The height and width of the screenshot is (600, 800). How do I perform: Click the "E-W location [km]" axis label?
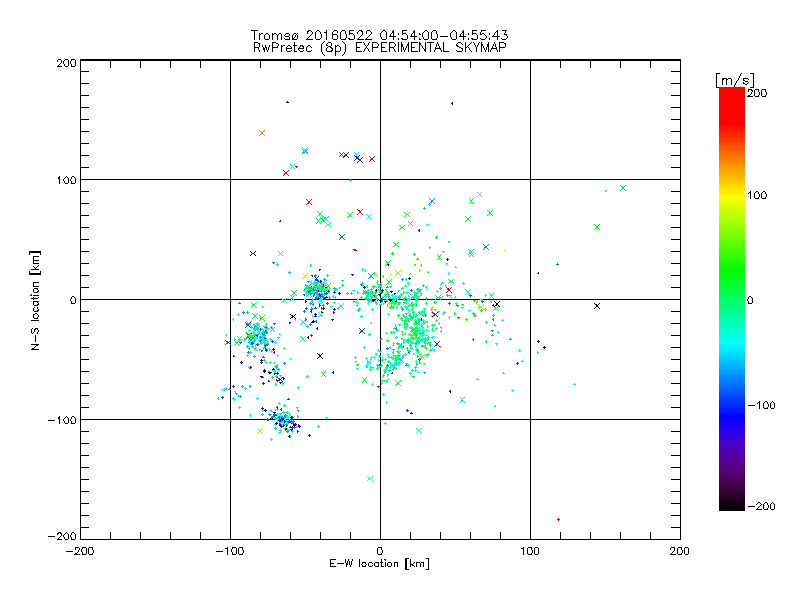pyautogui.click(x=379, y=563)
